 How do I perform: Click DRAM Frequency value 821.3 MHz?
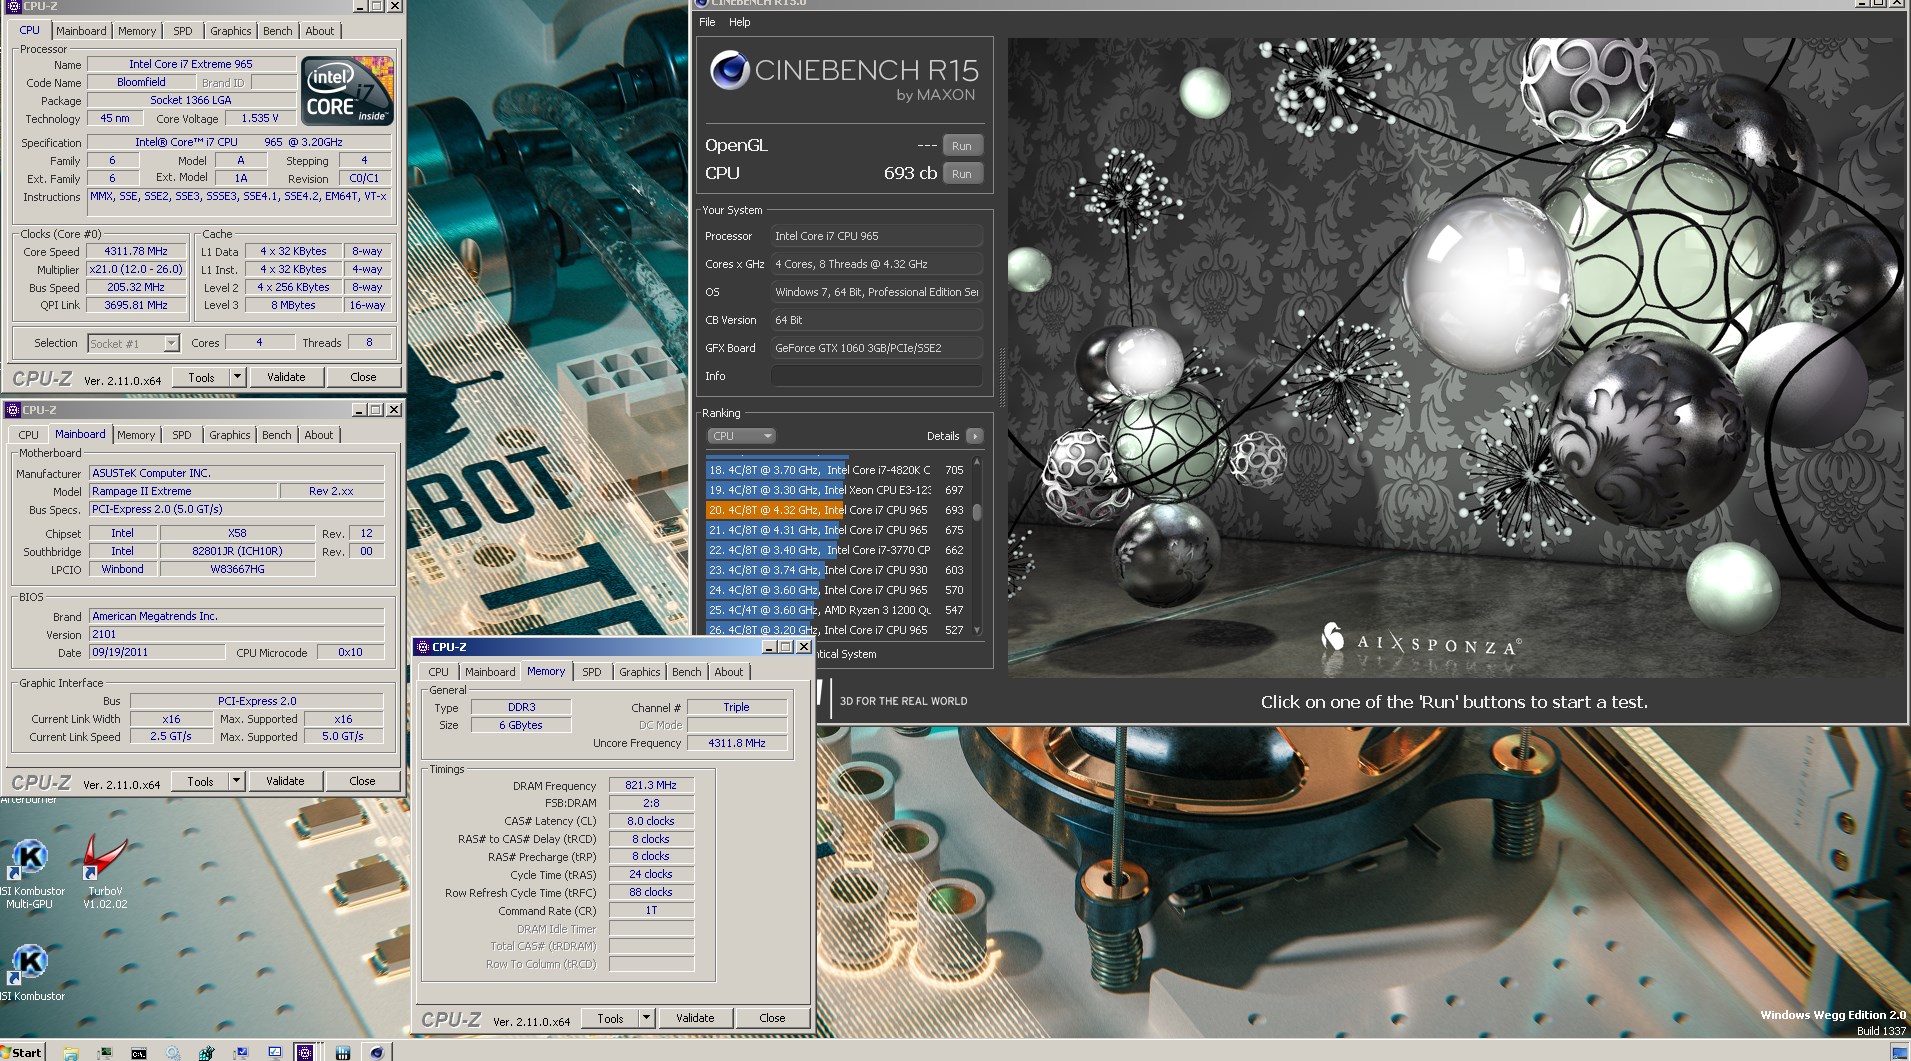tap(651, 786)
